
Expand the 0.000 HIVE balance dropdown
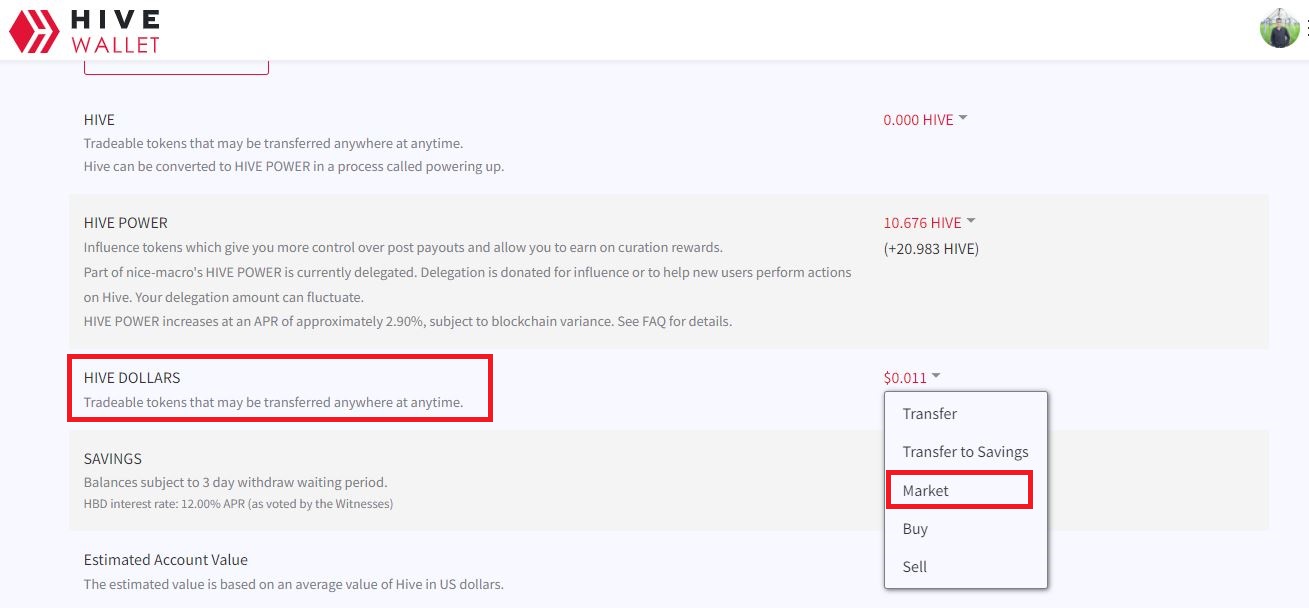925,119
